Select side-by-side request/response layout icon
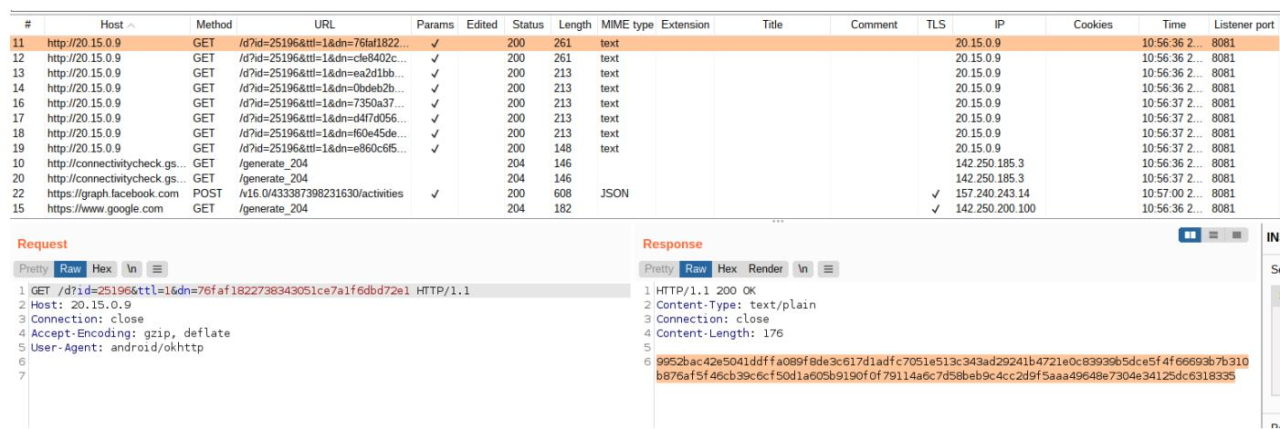The image size is (1280, 429). click(1190, 235)
